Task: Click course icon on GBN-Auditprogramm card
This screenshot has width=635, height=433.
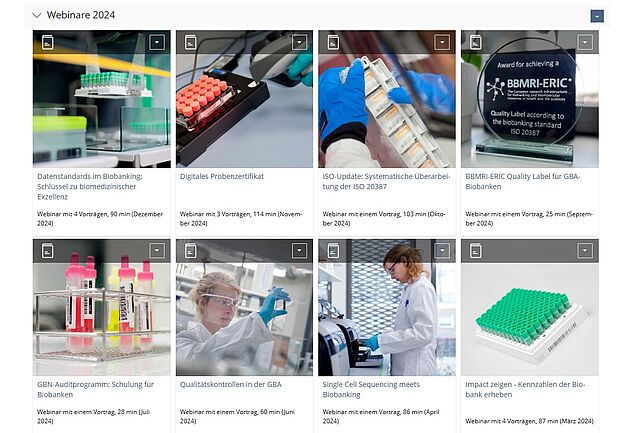Action: [47, 251]
